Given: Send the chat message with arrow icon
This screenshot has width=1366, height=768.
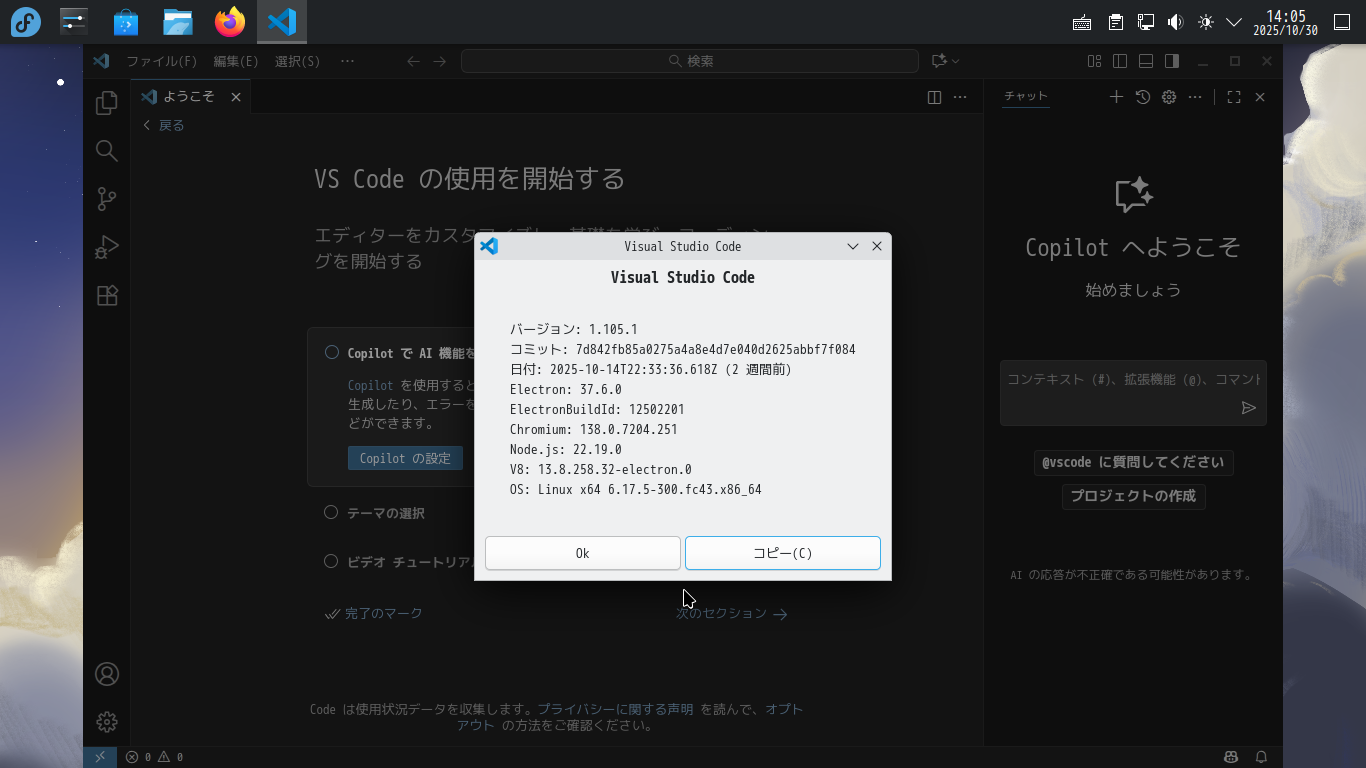Looking at the screenshot, I should click(x=1249, y=407).
